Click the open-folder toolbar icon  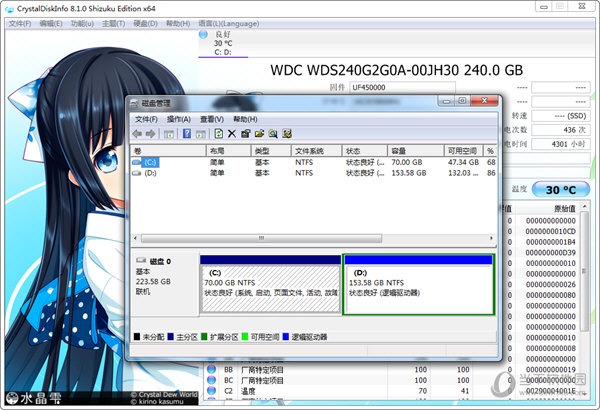[x=259, y=134]
